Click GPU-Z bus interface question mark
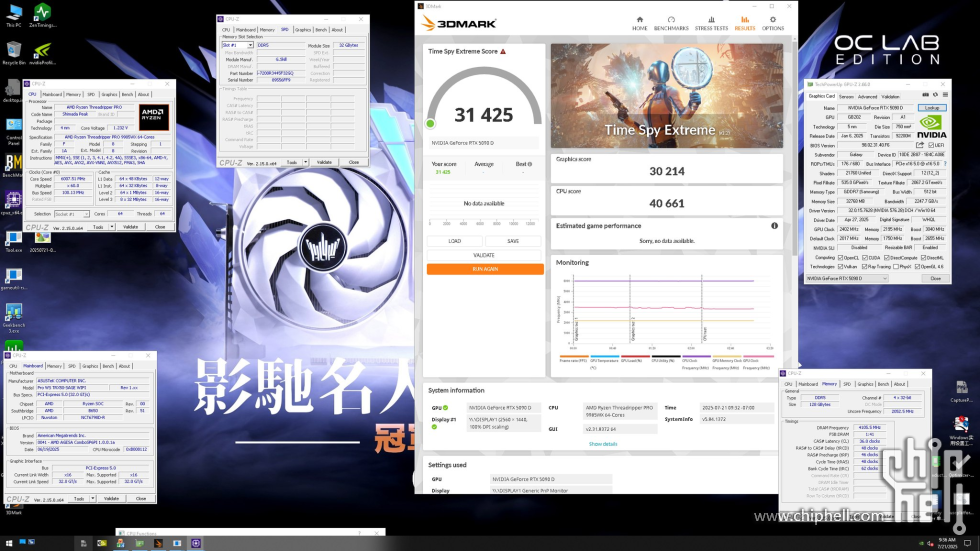 945,164
